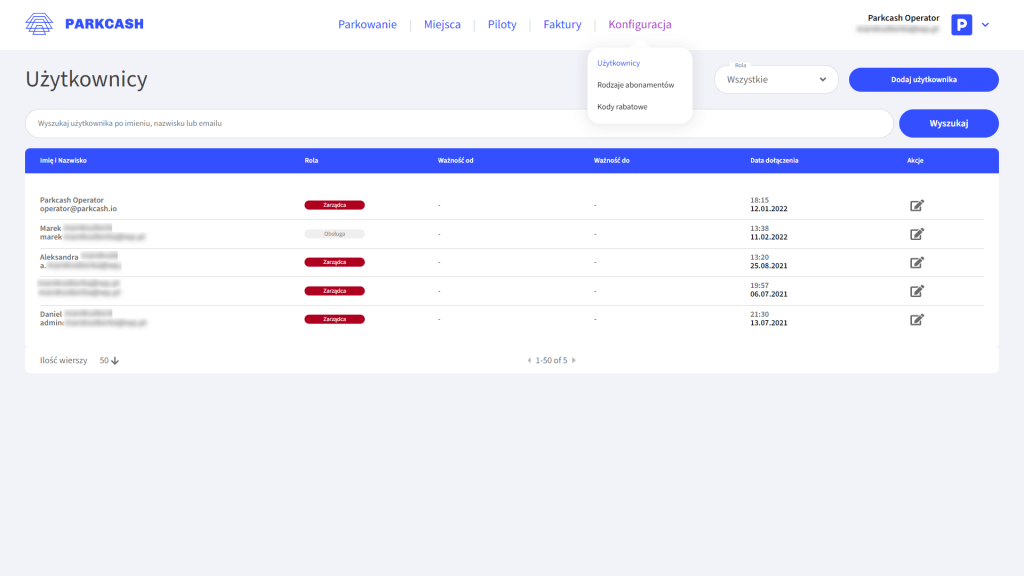
Task: Open the Parkowanie menu
Action: pyautogui.click(x=367, y=25)
